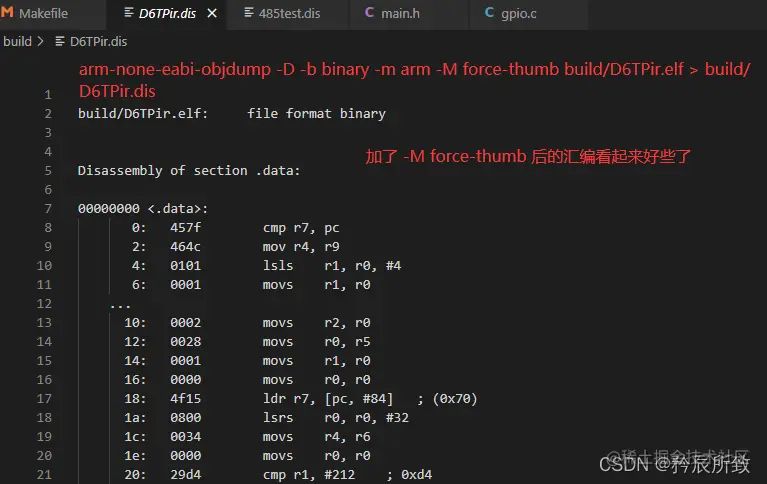Click the '00000000 <.data>:' label

coord(143,208)
